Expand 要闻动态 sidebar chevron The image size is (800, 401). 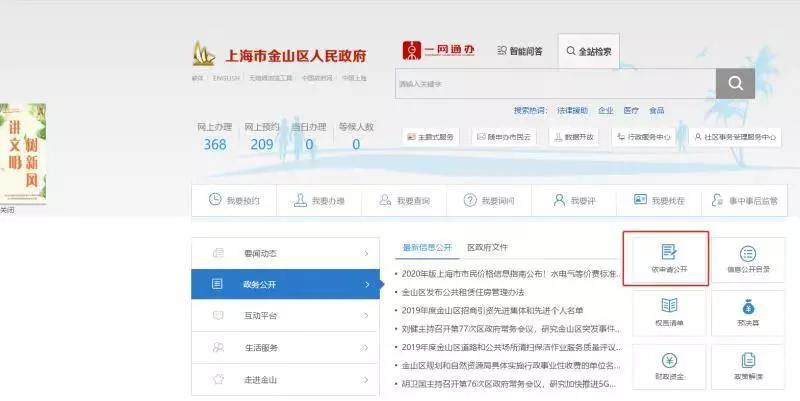[x=367, y=254]
